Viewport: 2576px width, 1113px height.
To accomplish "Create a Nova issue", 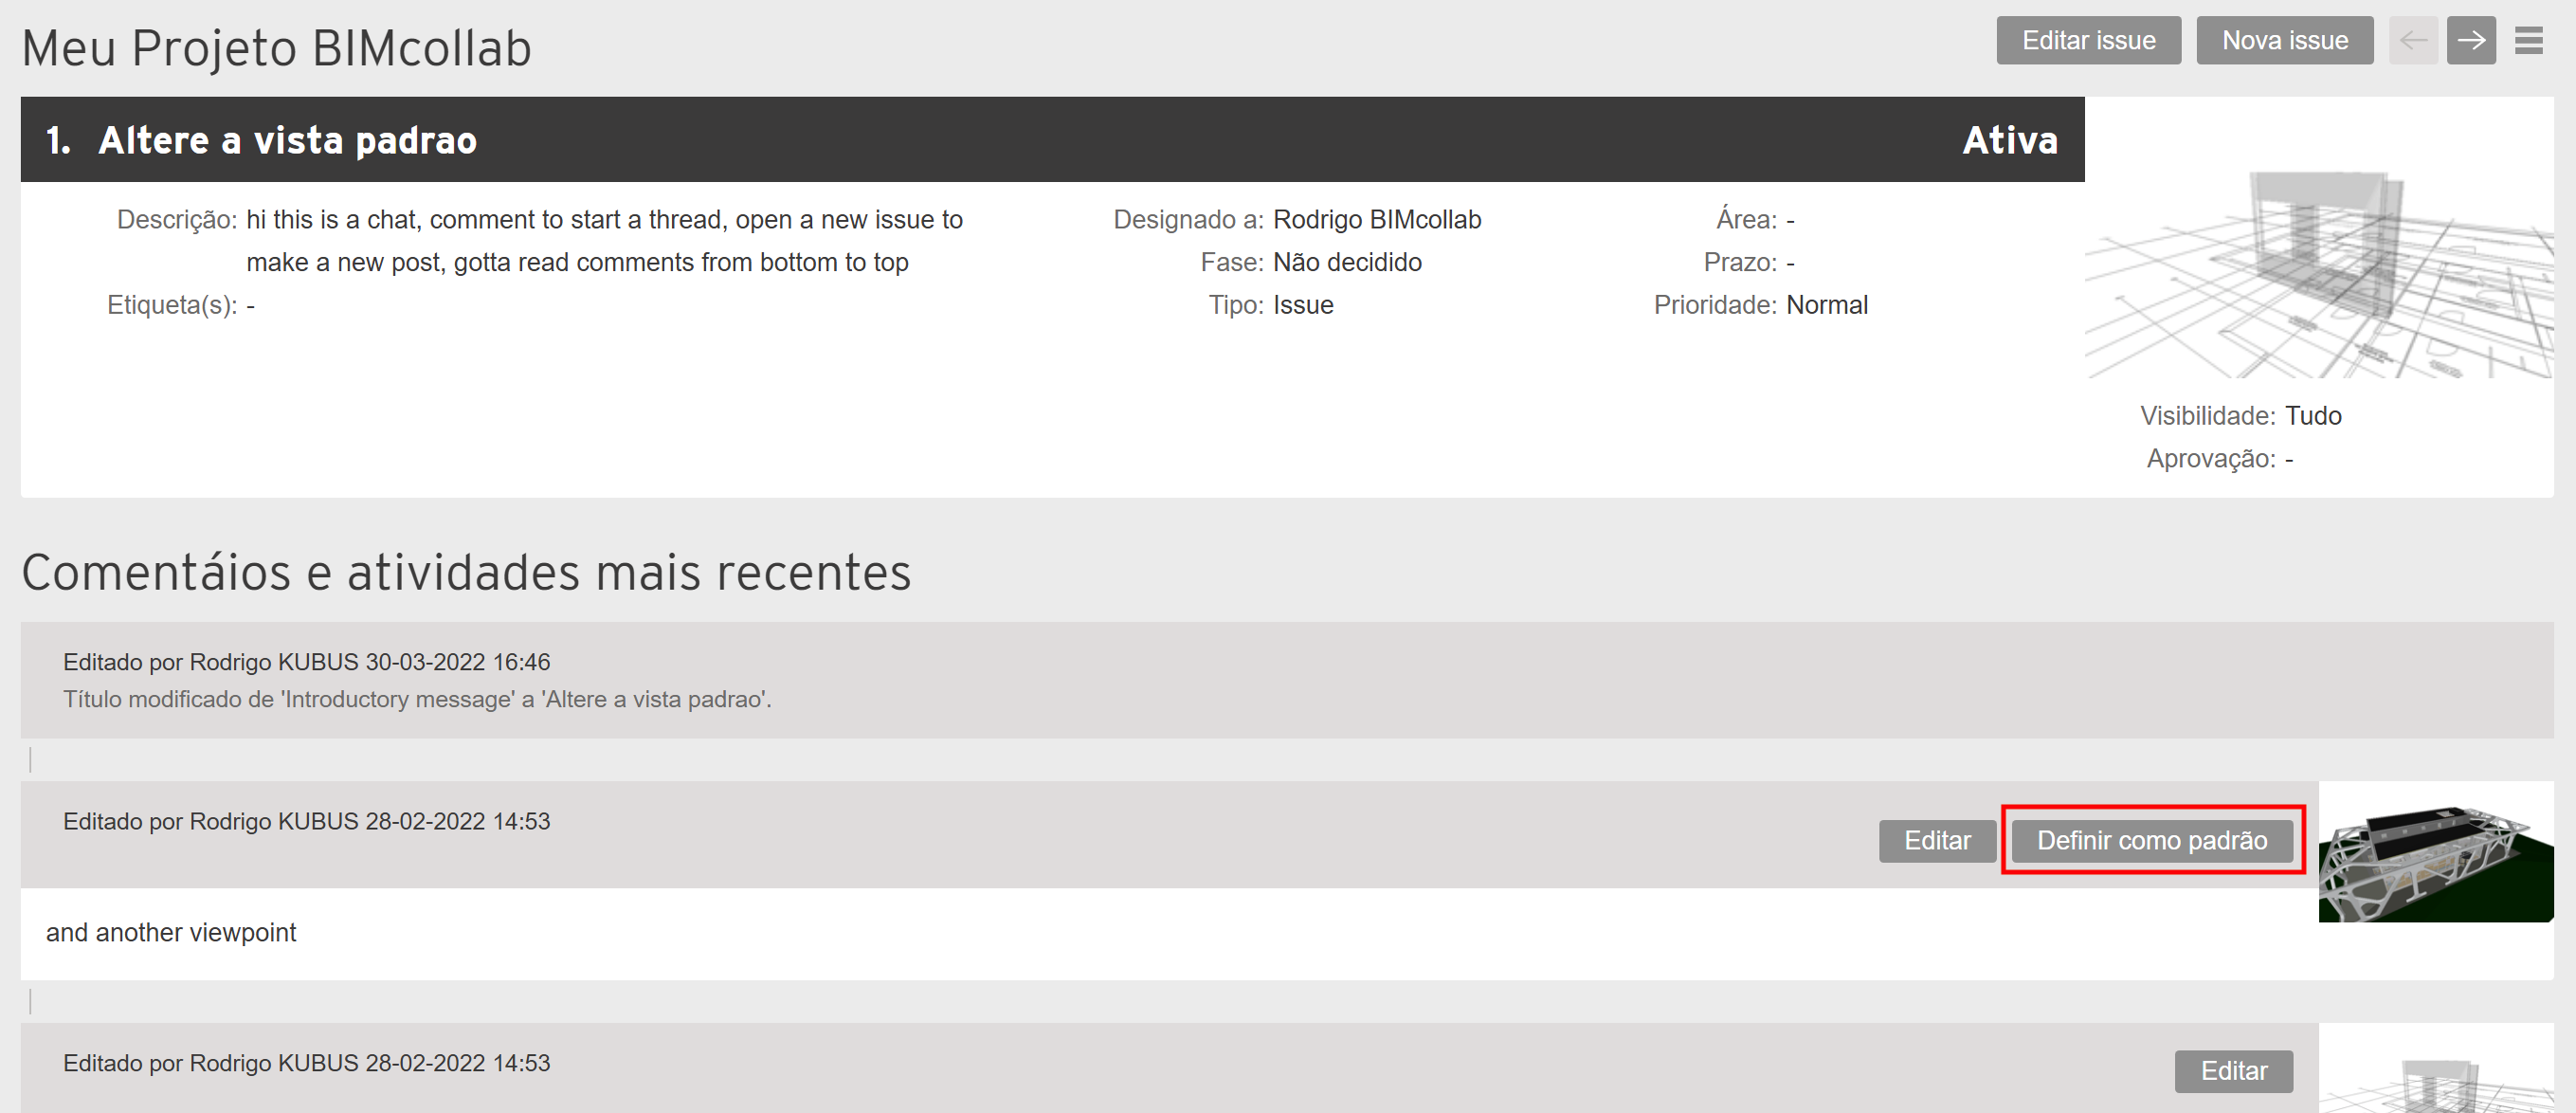I will click(x=2284, y=40).
